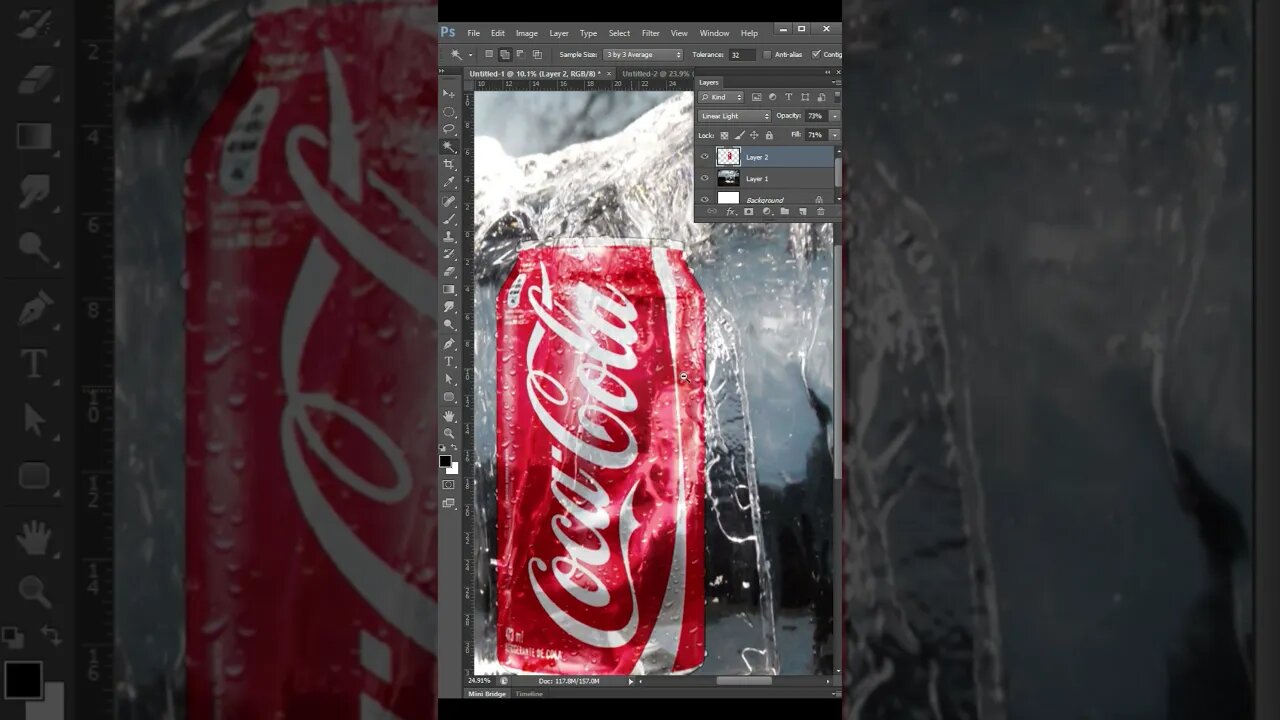This screenshot has width=1280, height=720.
Task: Select the Magic Wand tool in toolbox
Action: [449, 146]
